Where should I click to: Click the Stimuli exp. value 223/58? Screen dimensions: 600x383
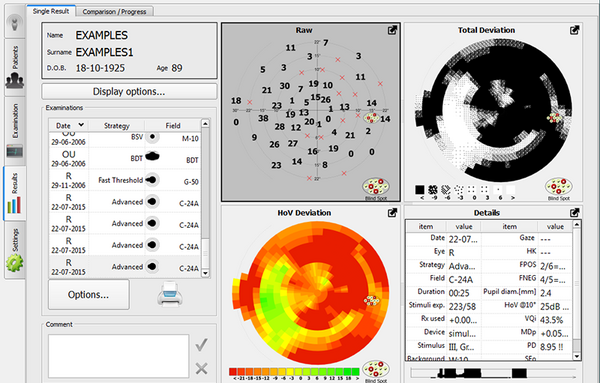(x=462, y=306)
